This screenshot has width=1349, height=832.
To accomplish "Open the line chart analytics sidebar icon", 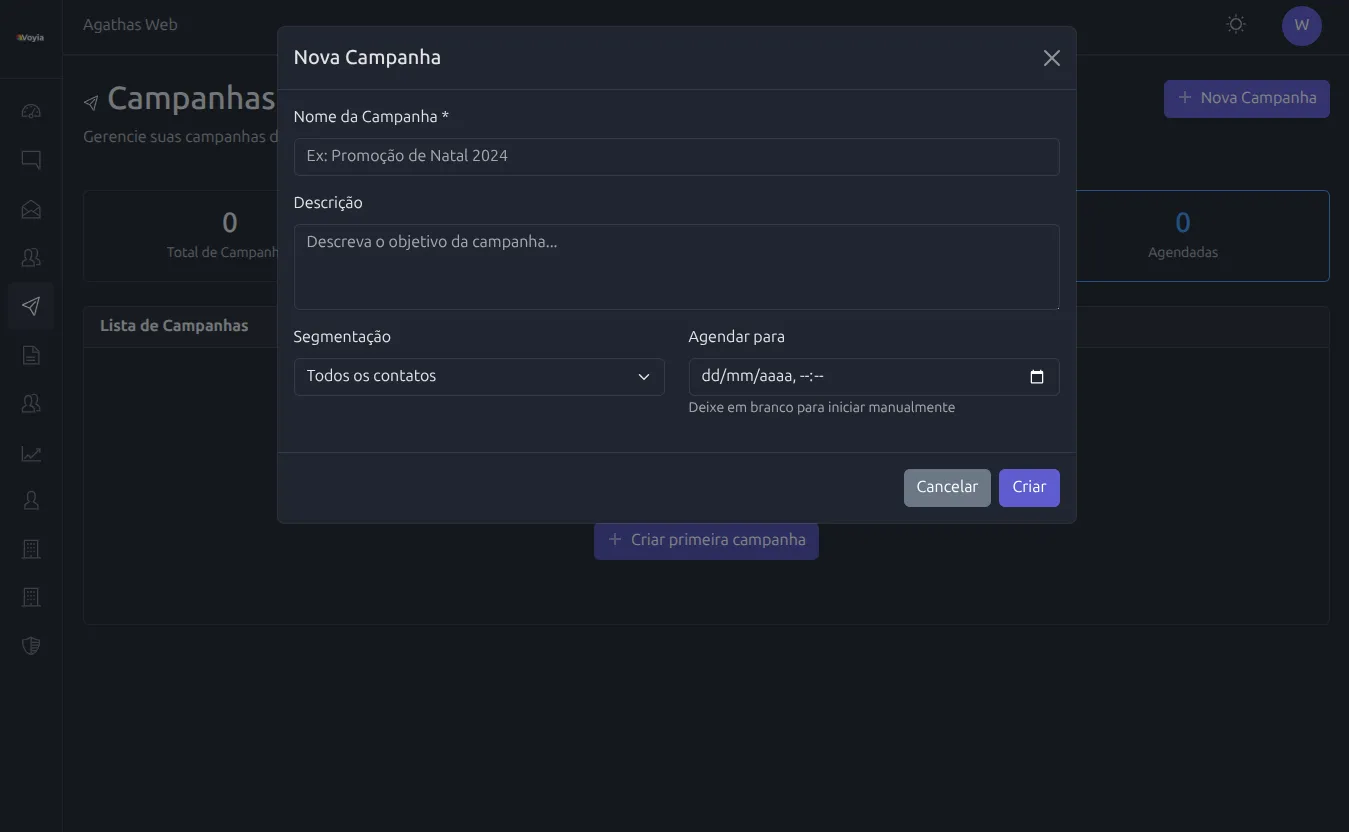I will (31, 454).
